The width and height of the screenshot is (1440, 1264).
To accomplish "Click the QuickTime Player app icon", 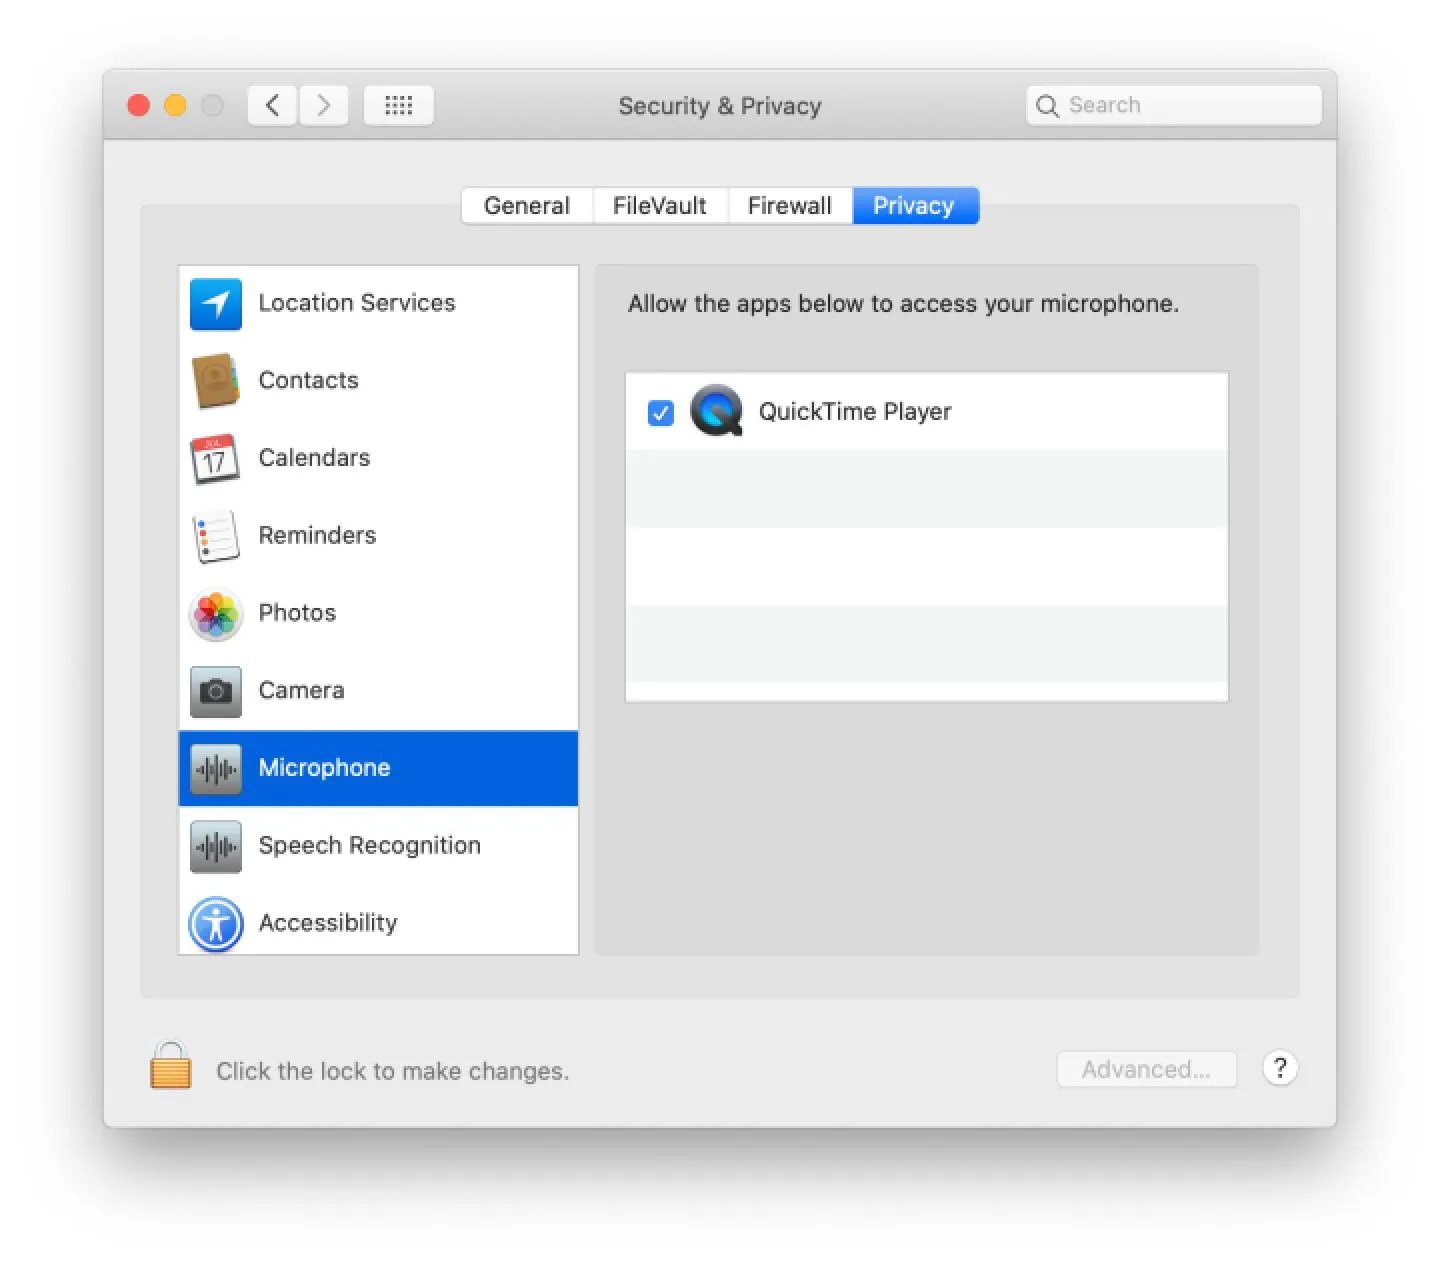I will click(x=716, y=411).
